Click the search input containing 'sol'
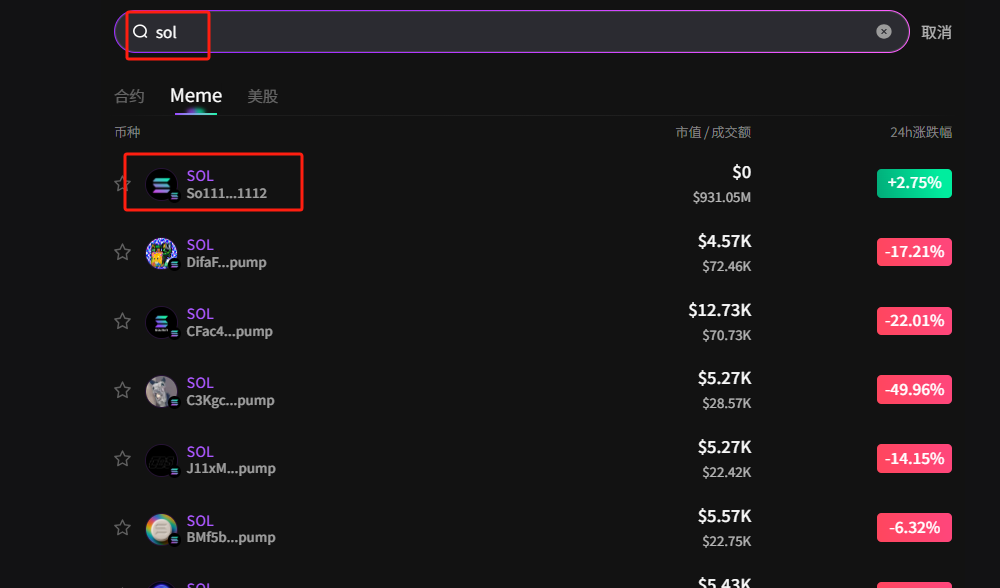Image resolution: width=1000 pixels, height=588 pixels. [x=511, y=31]
